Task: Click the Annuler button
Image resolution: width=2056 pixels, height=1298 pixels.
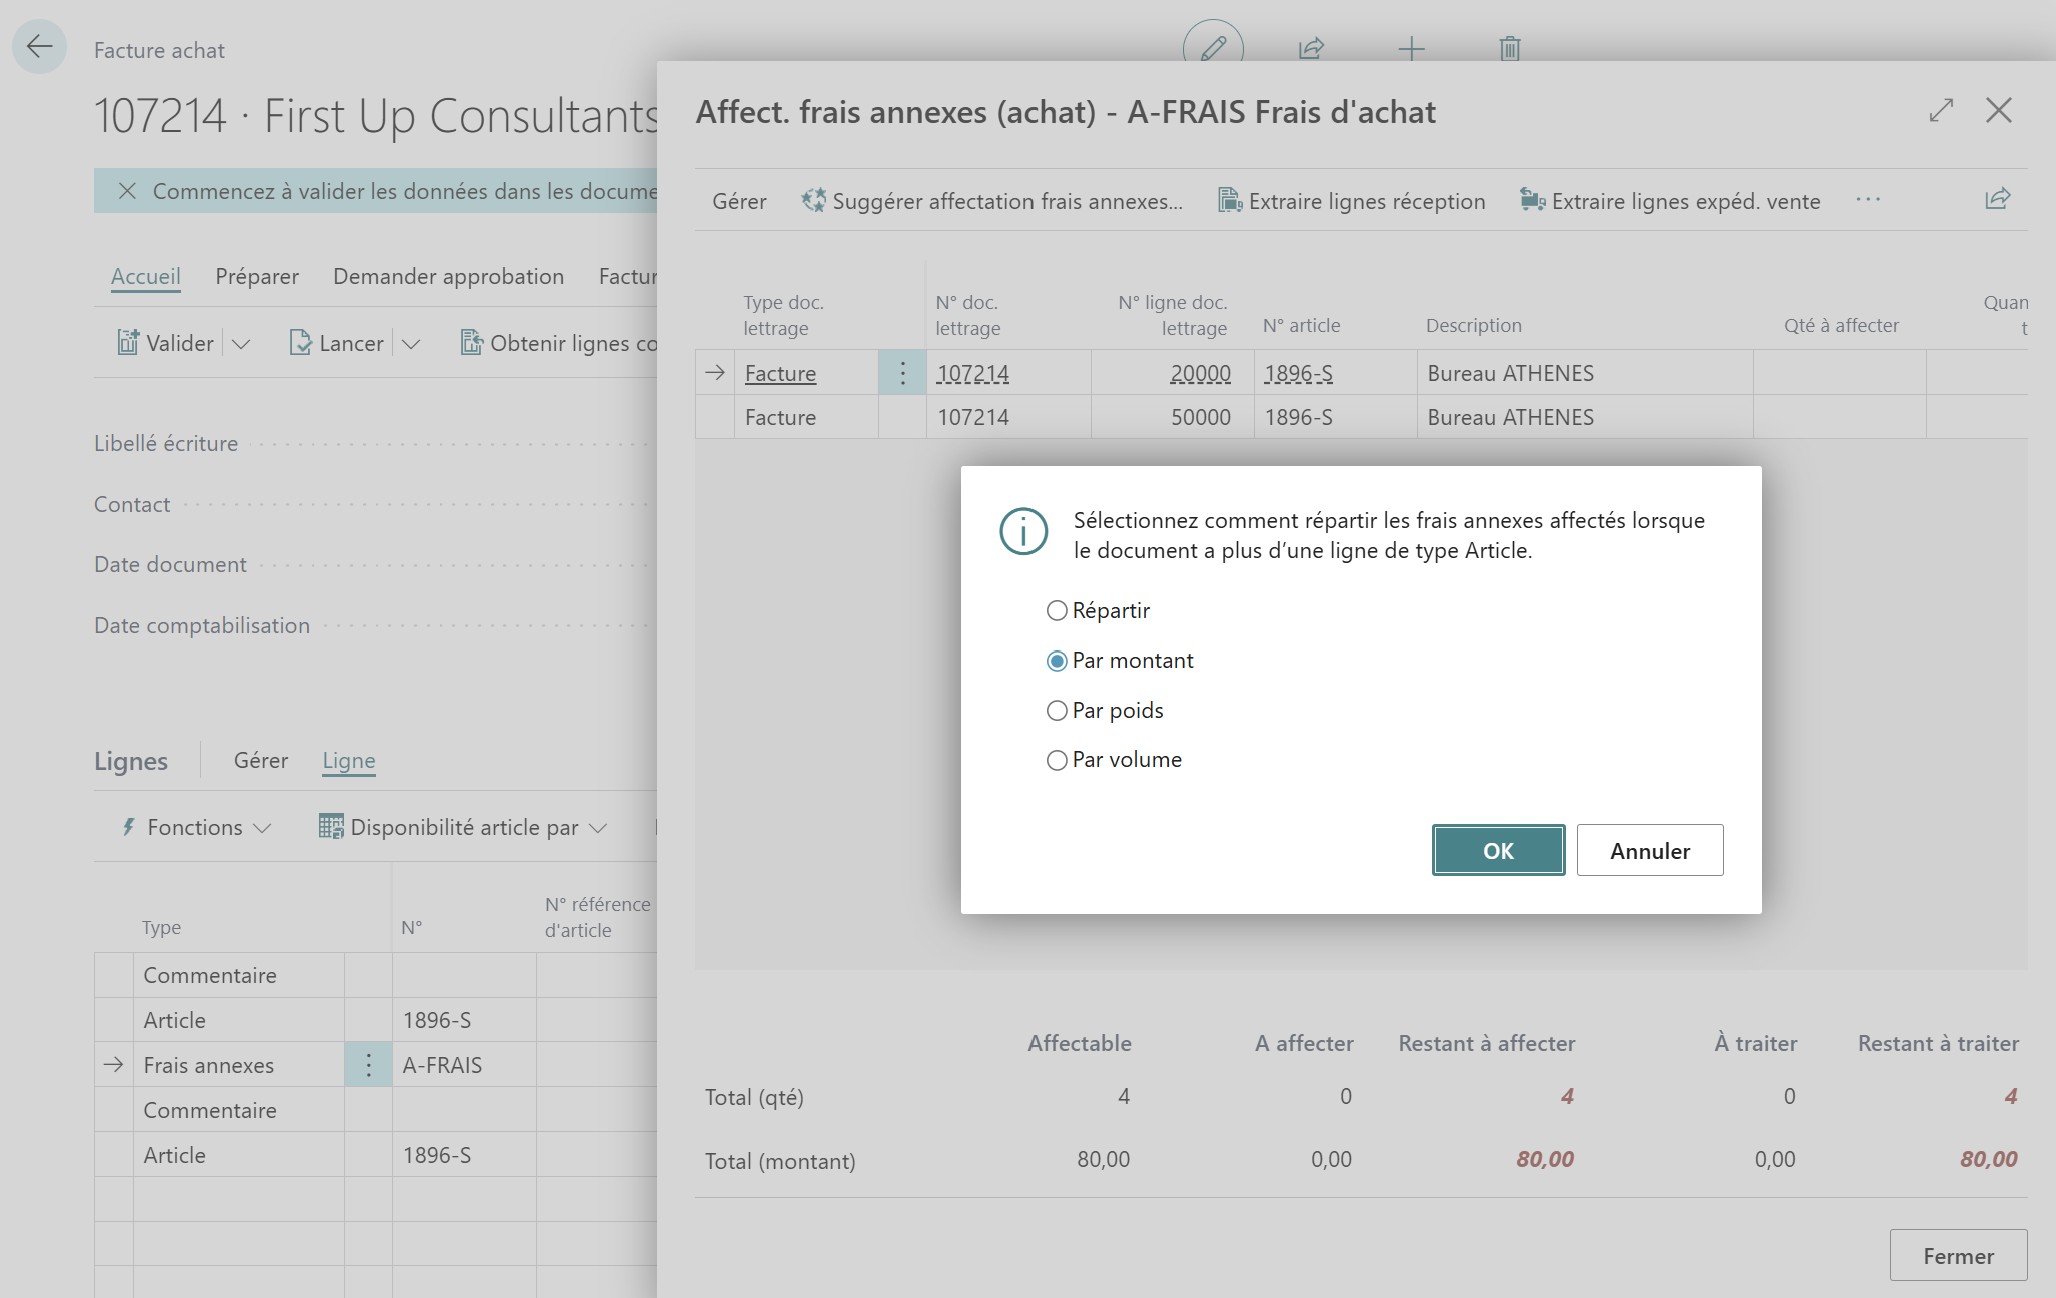Action: point(1649,850)
